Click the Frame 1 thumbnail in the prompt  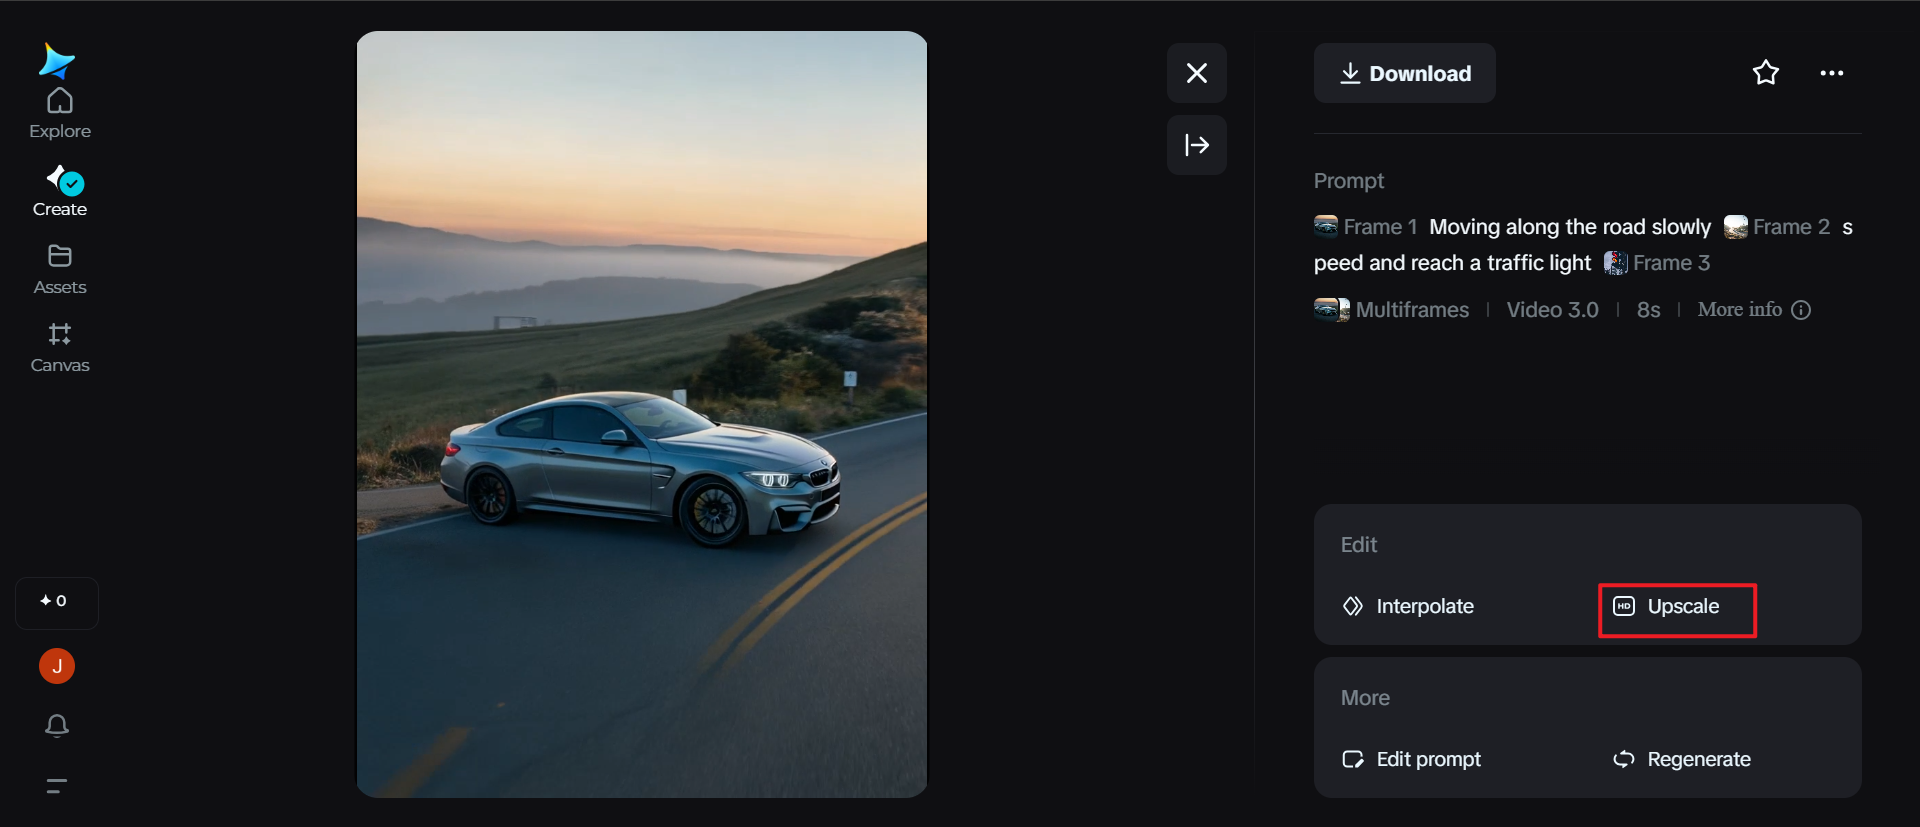tap(1326, 226)
